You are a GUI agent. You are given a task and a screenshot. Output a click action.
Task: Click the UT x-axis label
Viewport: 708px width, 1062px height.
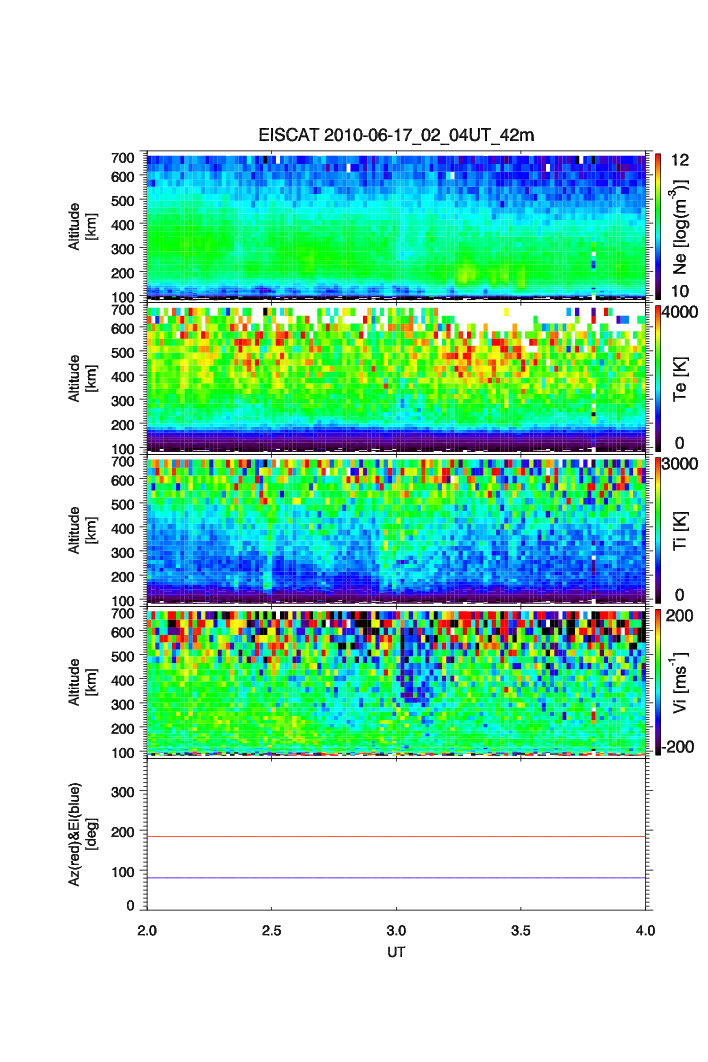click(x=397, y=952)
